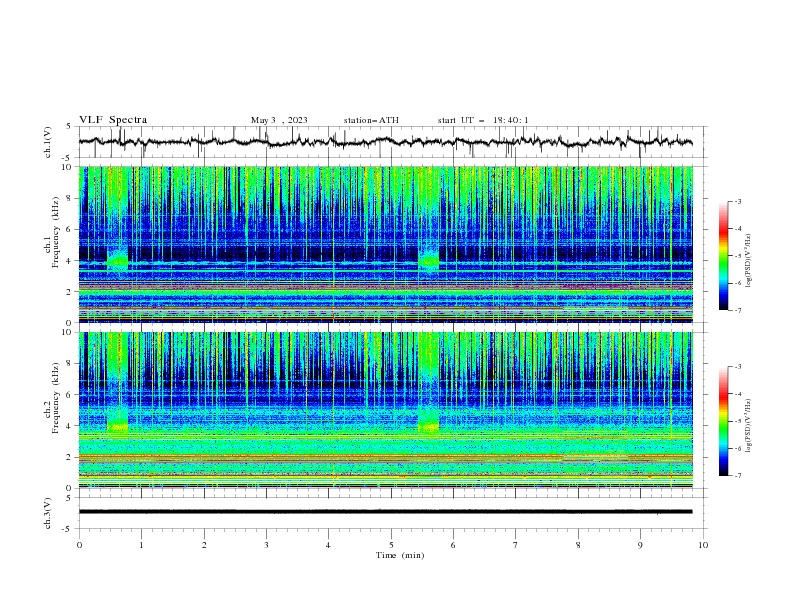The image size is (792, 612).
Task: Click the "-7" label on ch.1 color scale
Action: (737, 310)
